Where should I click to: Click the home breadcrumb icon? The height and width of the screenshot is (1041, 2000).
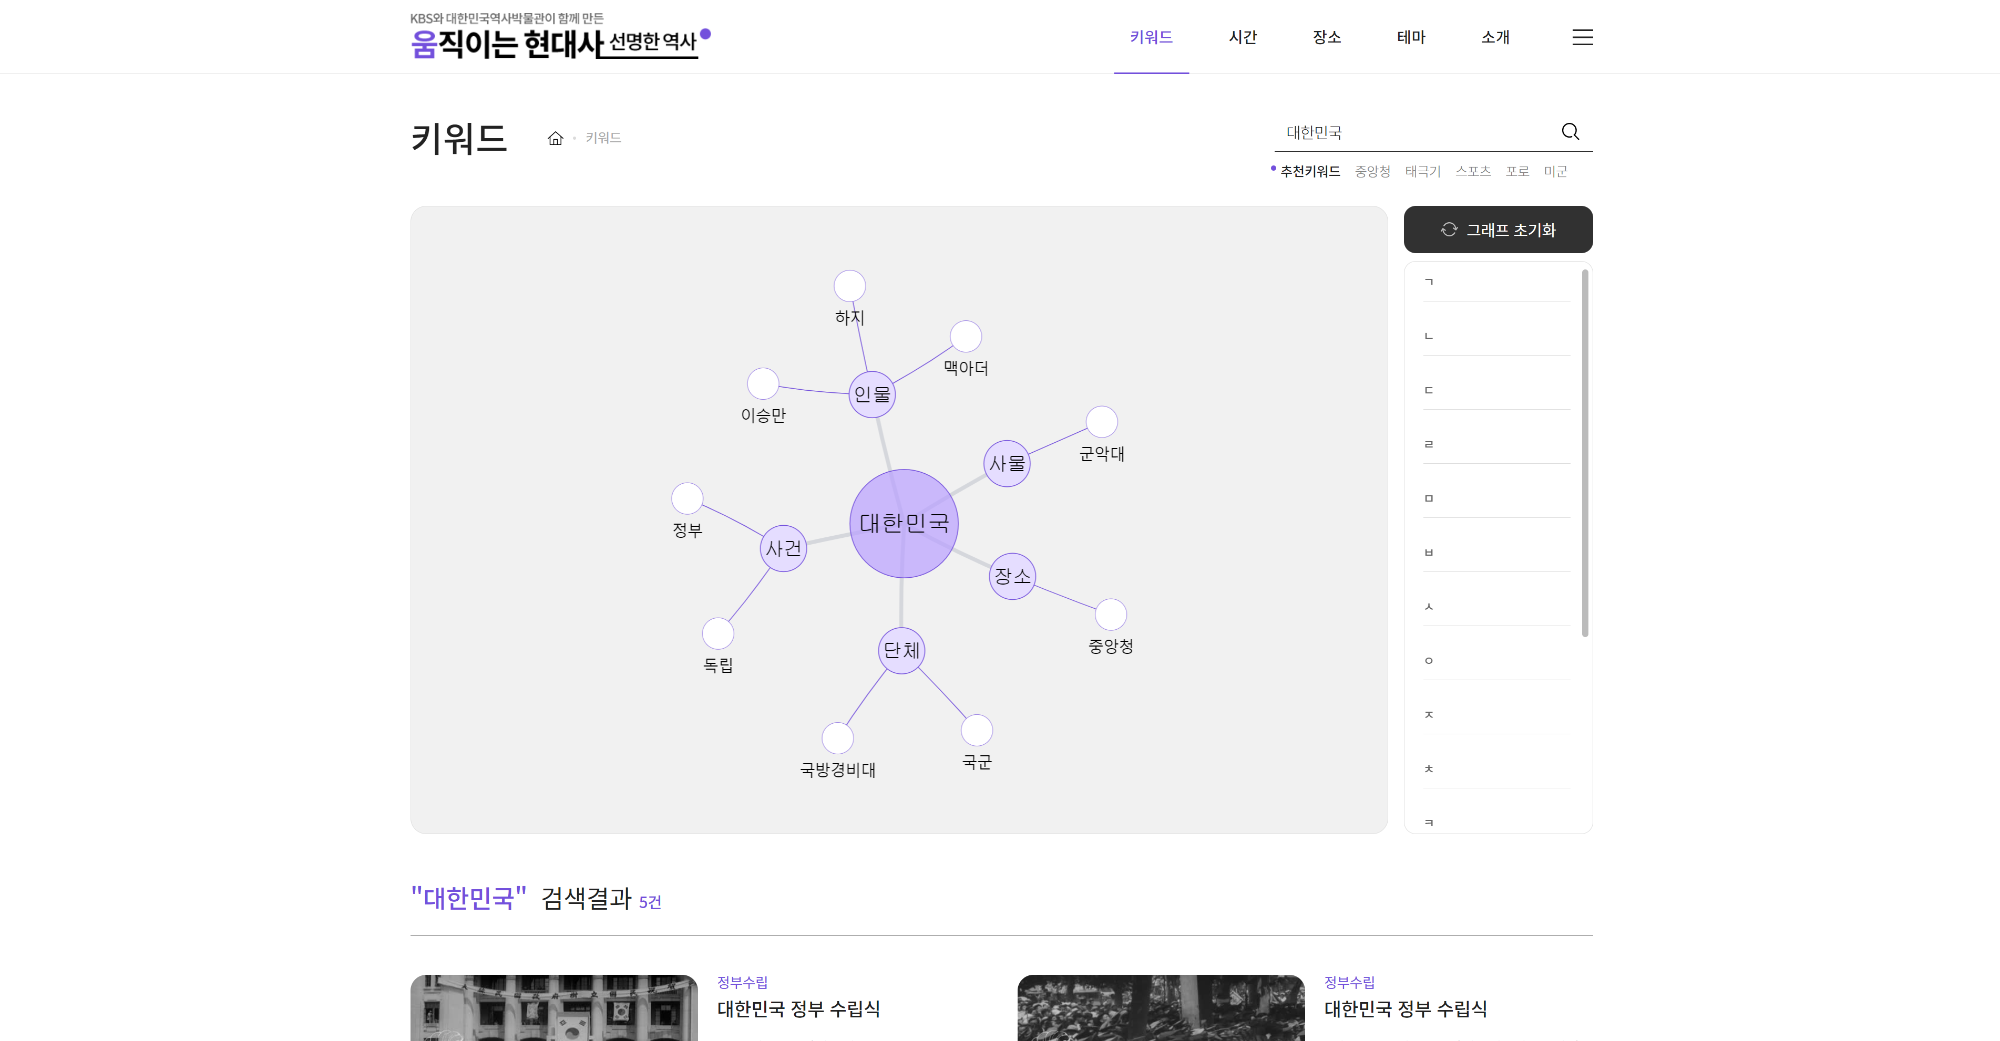(555, 138)
